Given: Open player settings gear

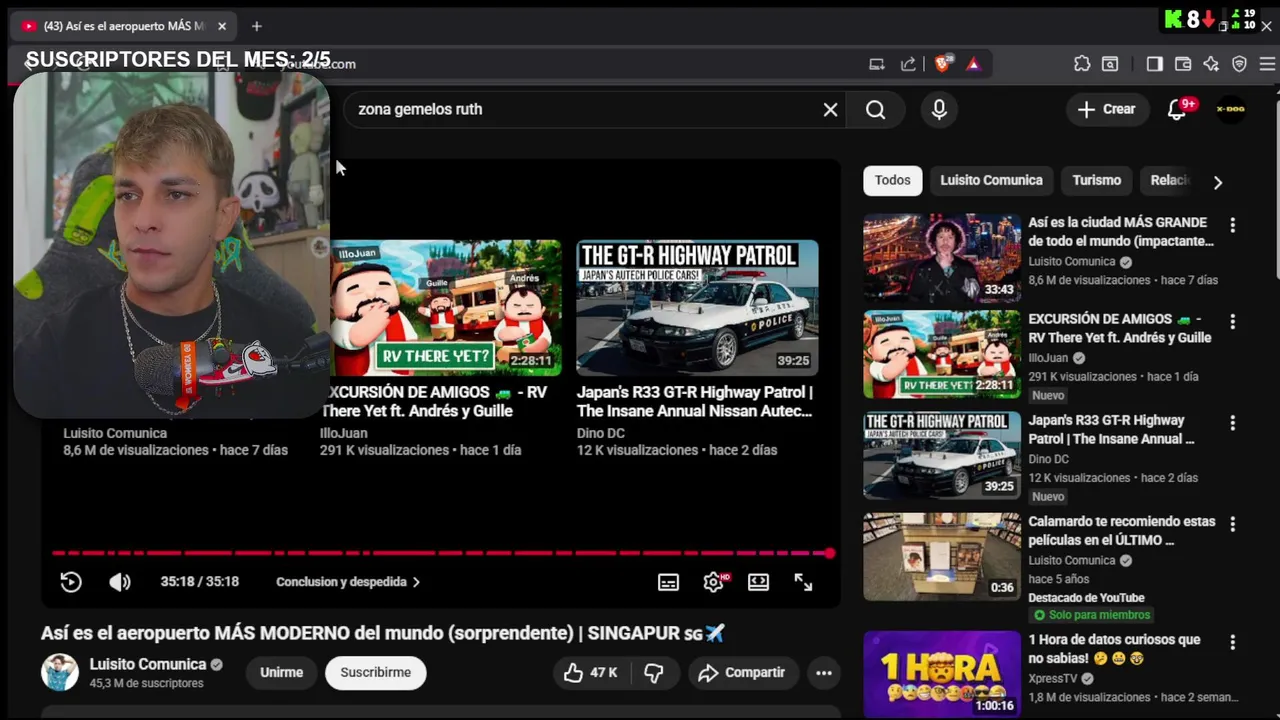Looking at the screenshot, I should [x=713, y=582].
